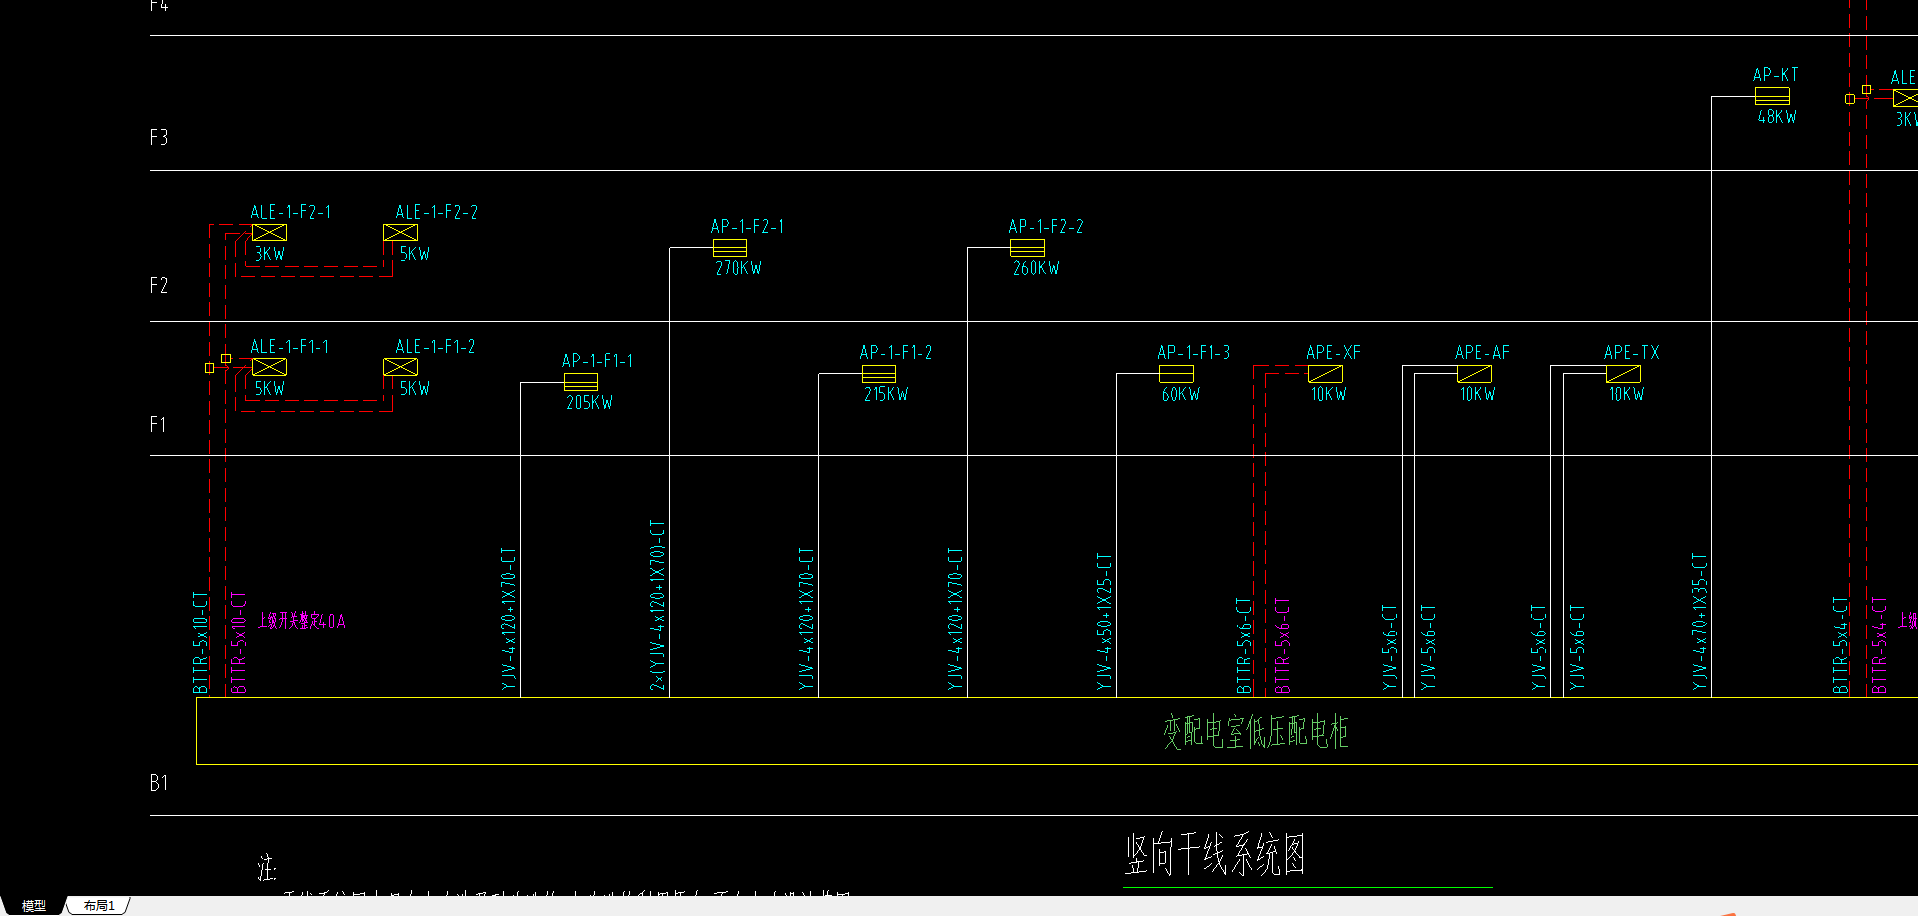Select the AP-1-F2-1 panel symbol
The height and width of the screenshot is (916, 1918).
click(x=730, y=248)
